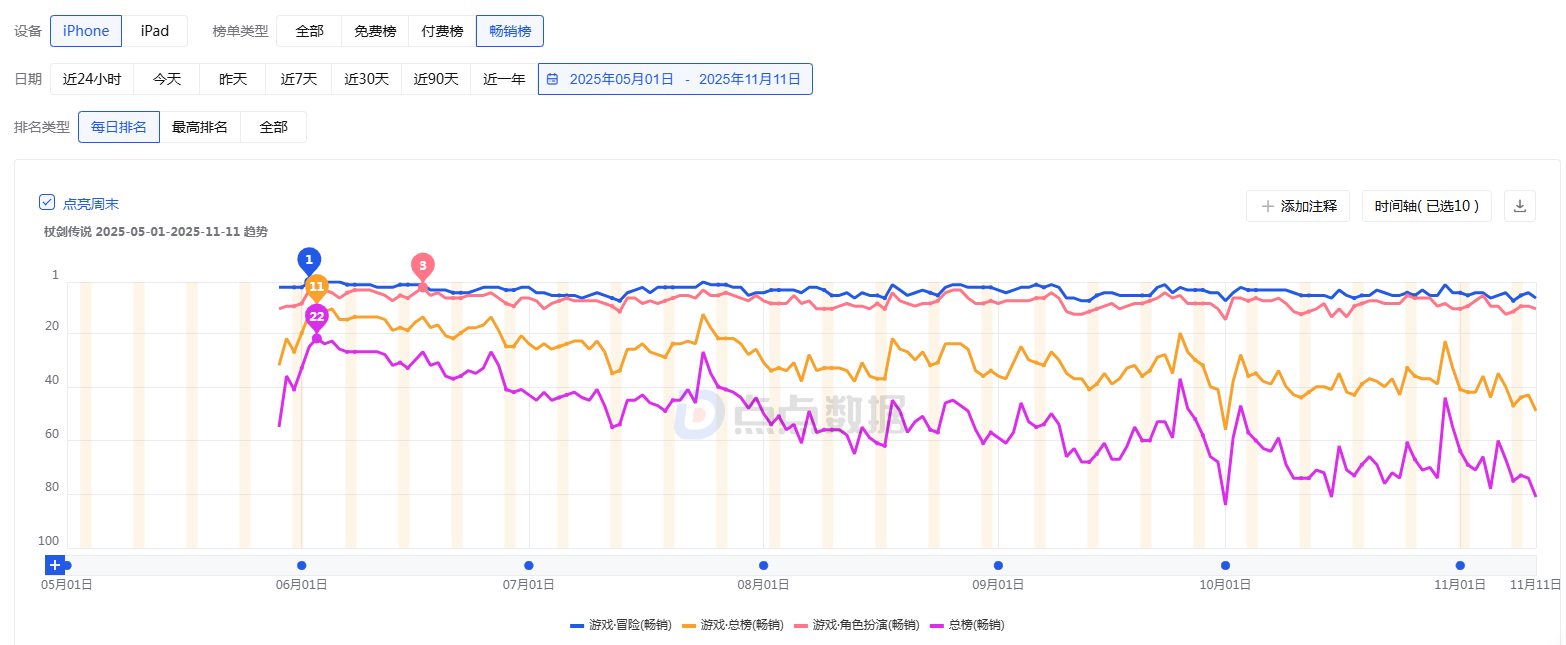
Task: Click the download chart icon
Action: pos(1520,205)
